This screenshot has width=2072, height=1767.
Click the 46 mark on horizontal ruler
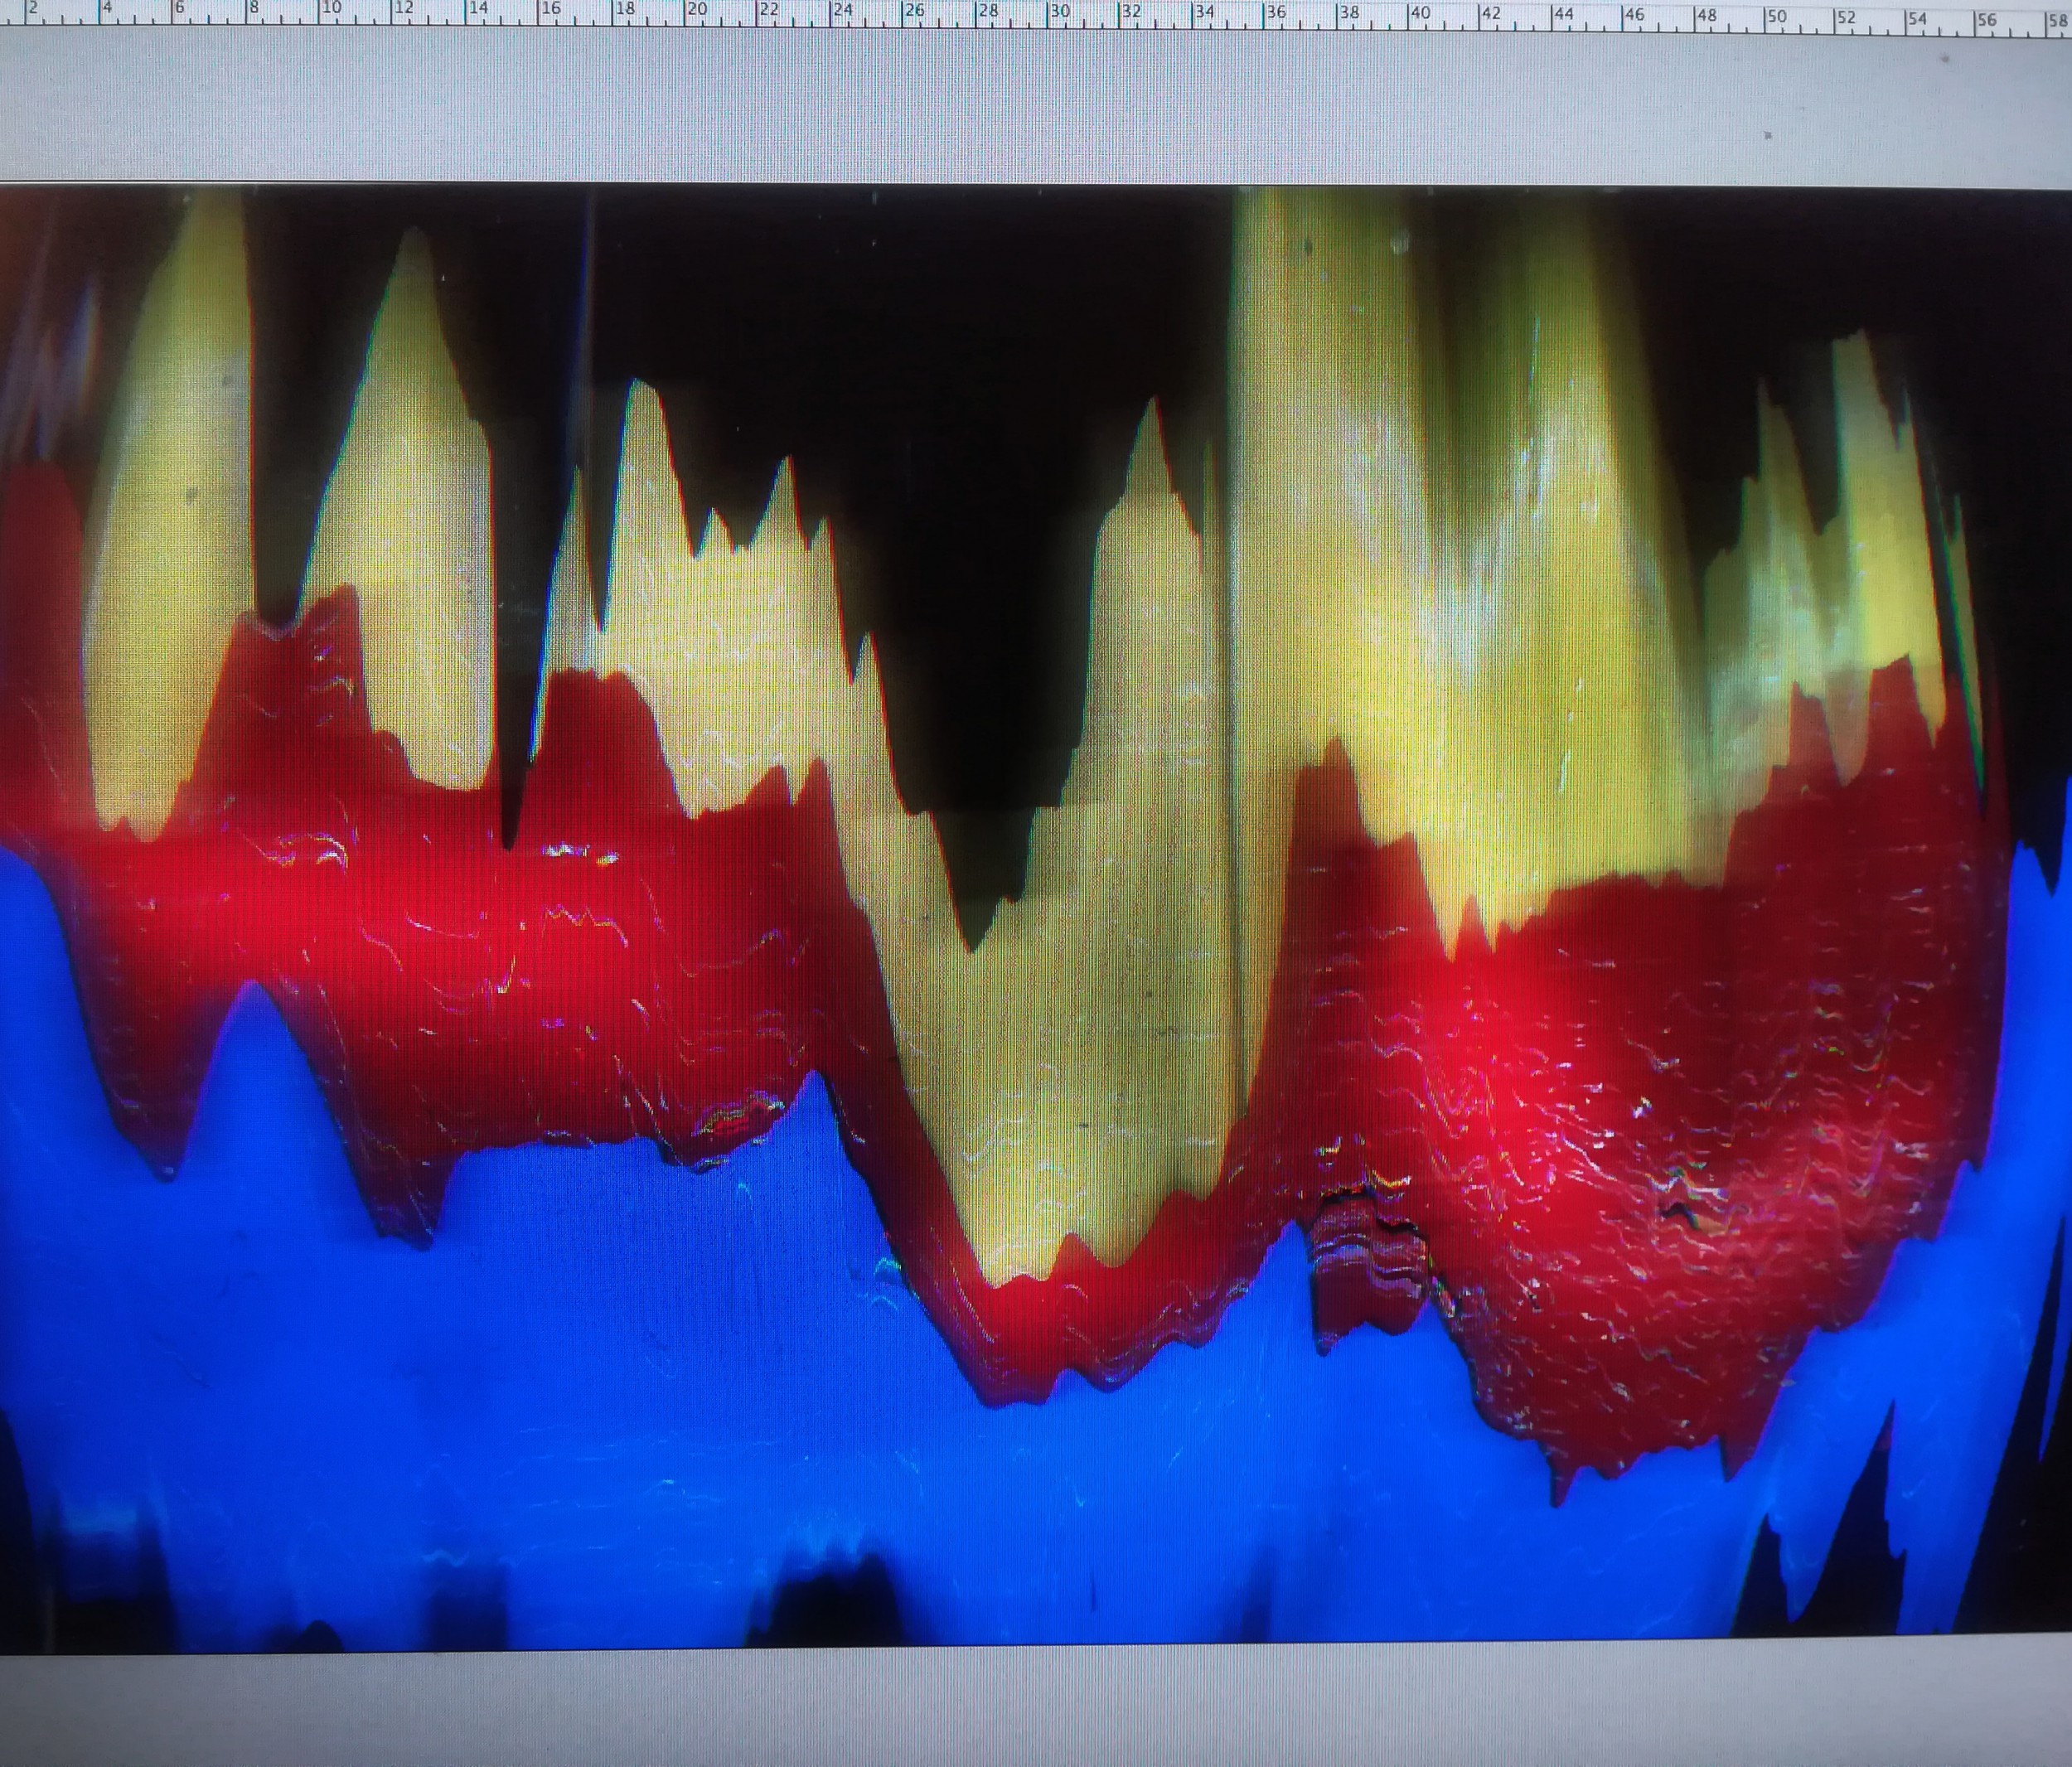point(1634,16)
